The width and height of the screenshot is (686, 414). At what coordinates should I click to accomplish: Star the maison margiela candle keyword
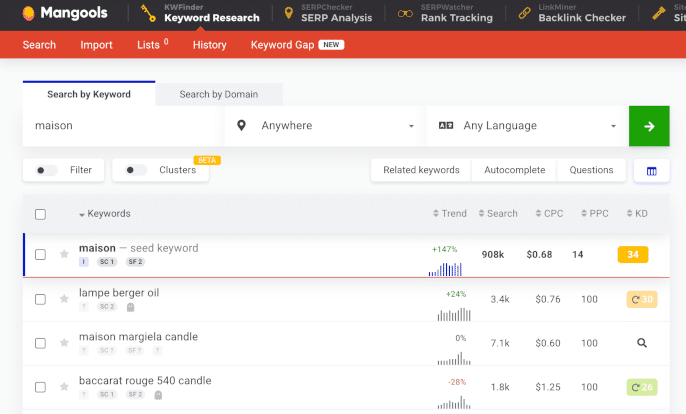[64, 343]
